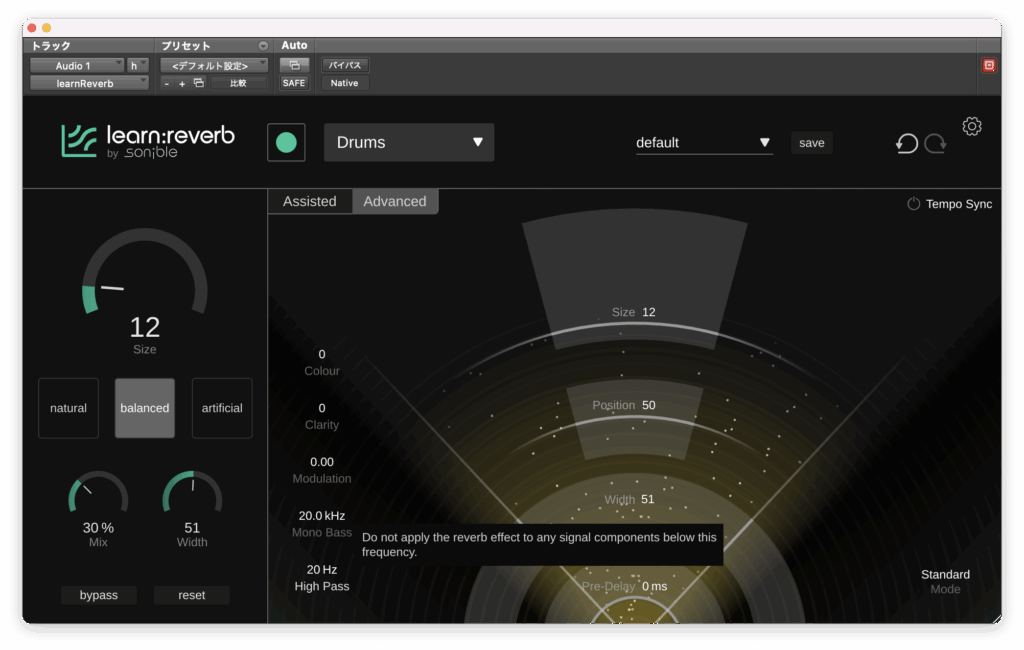This screenshot has height=650, width=1024.
Task: Click the green learn record button
Action: coord(286,142)
